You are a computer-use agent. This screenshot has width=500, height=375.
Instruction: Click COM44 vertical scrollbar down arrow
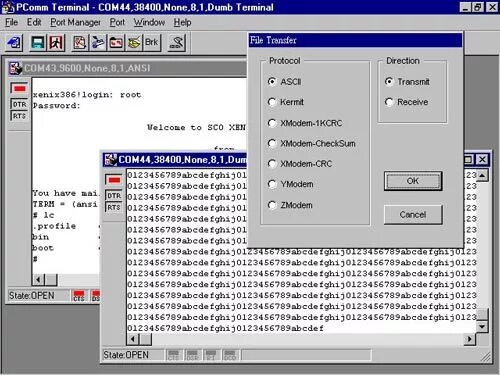482,327
